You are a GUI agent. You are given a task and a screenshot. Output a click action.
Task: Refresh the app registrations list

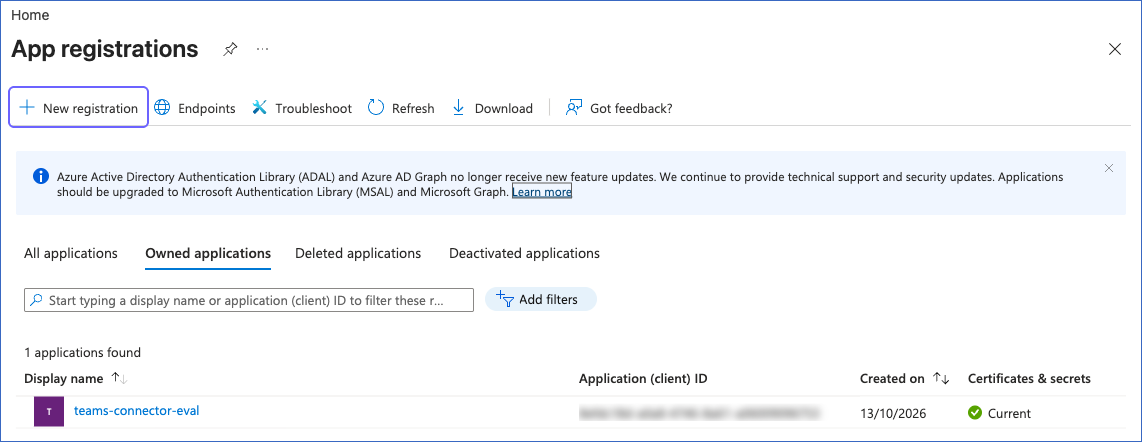[x=401, y=108]
